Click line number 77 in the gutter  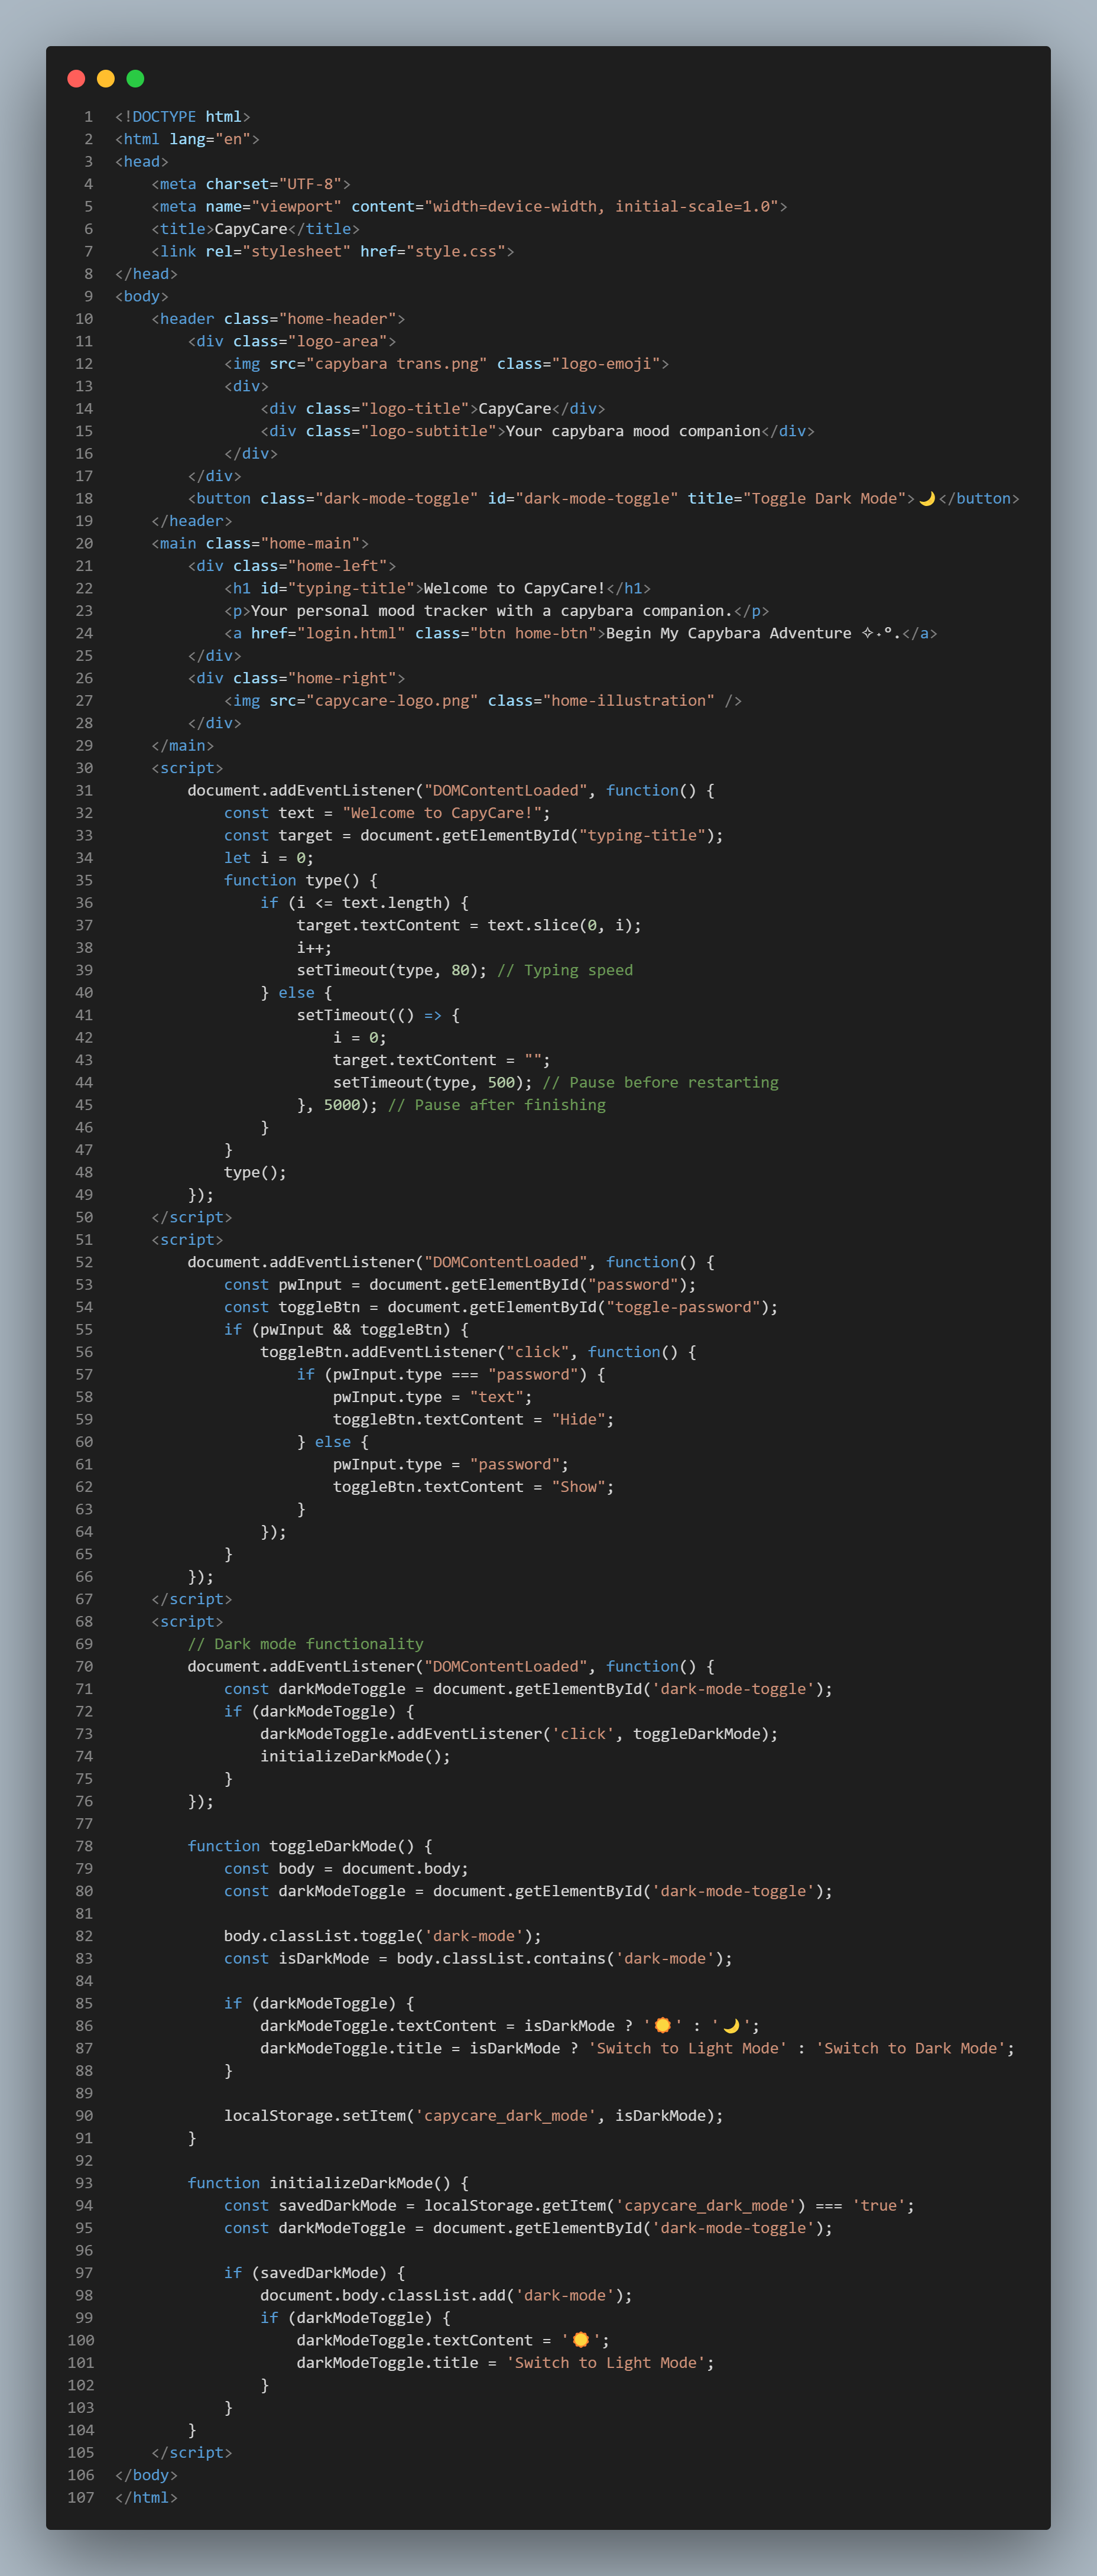[x=84, y=1824]
